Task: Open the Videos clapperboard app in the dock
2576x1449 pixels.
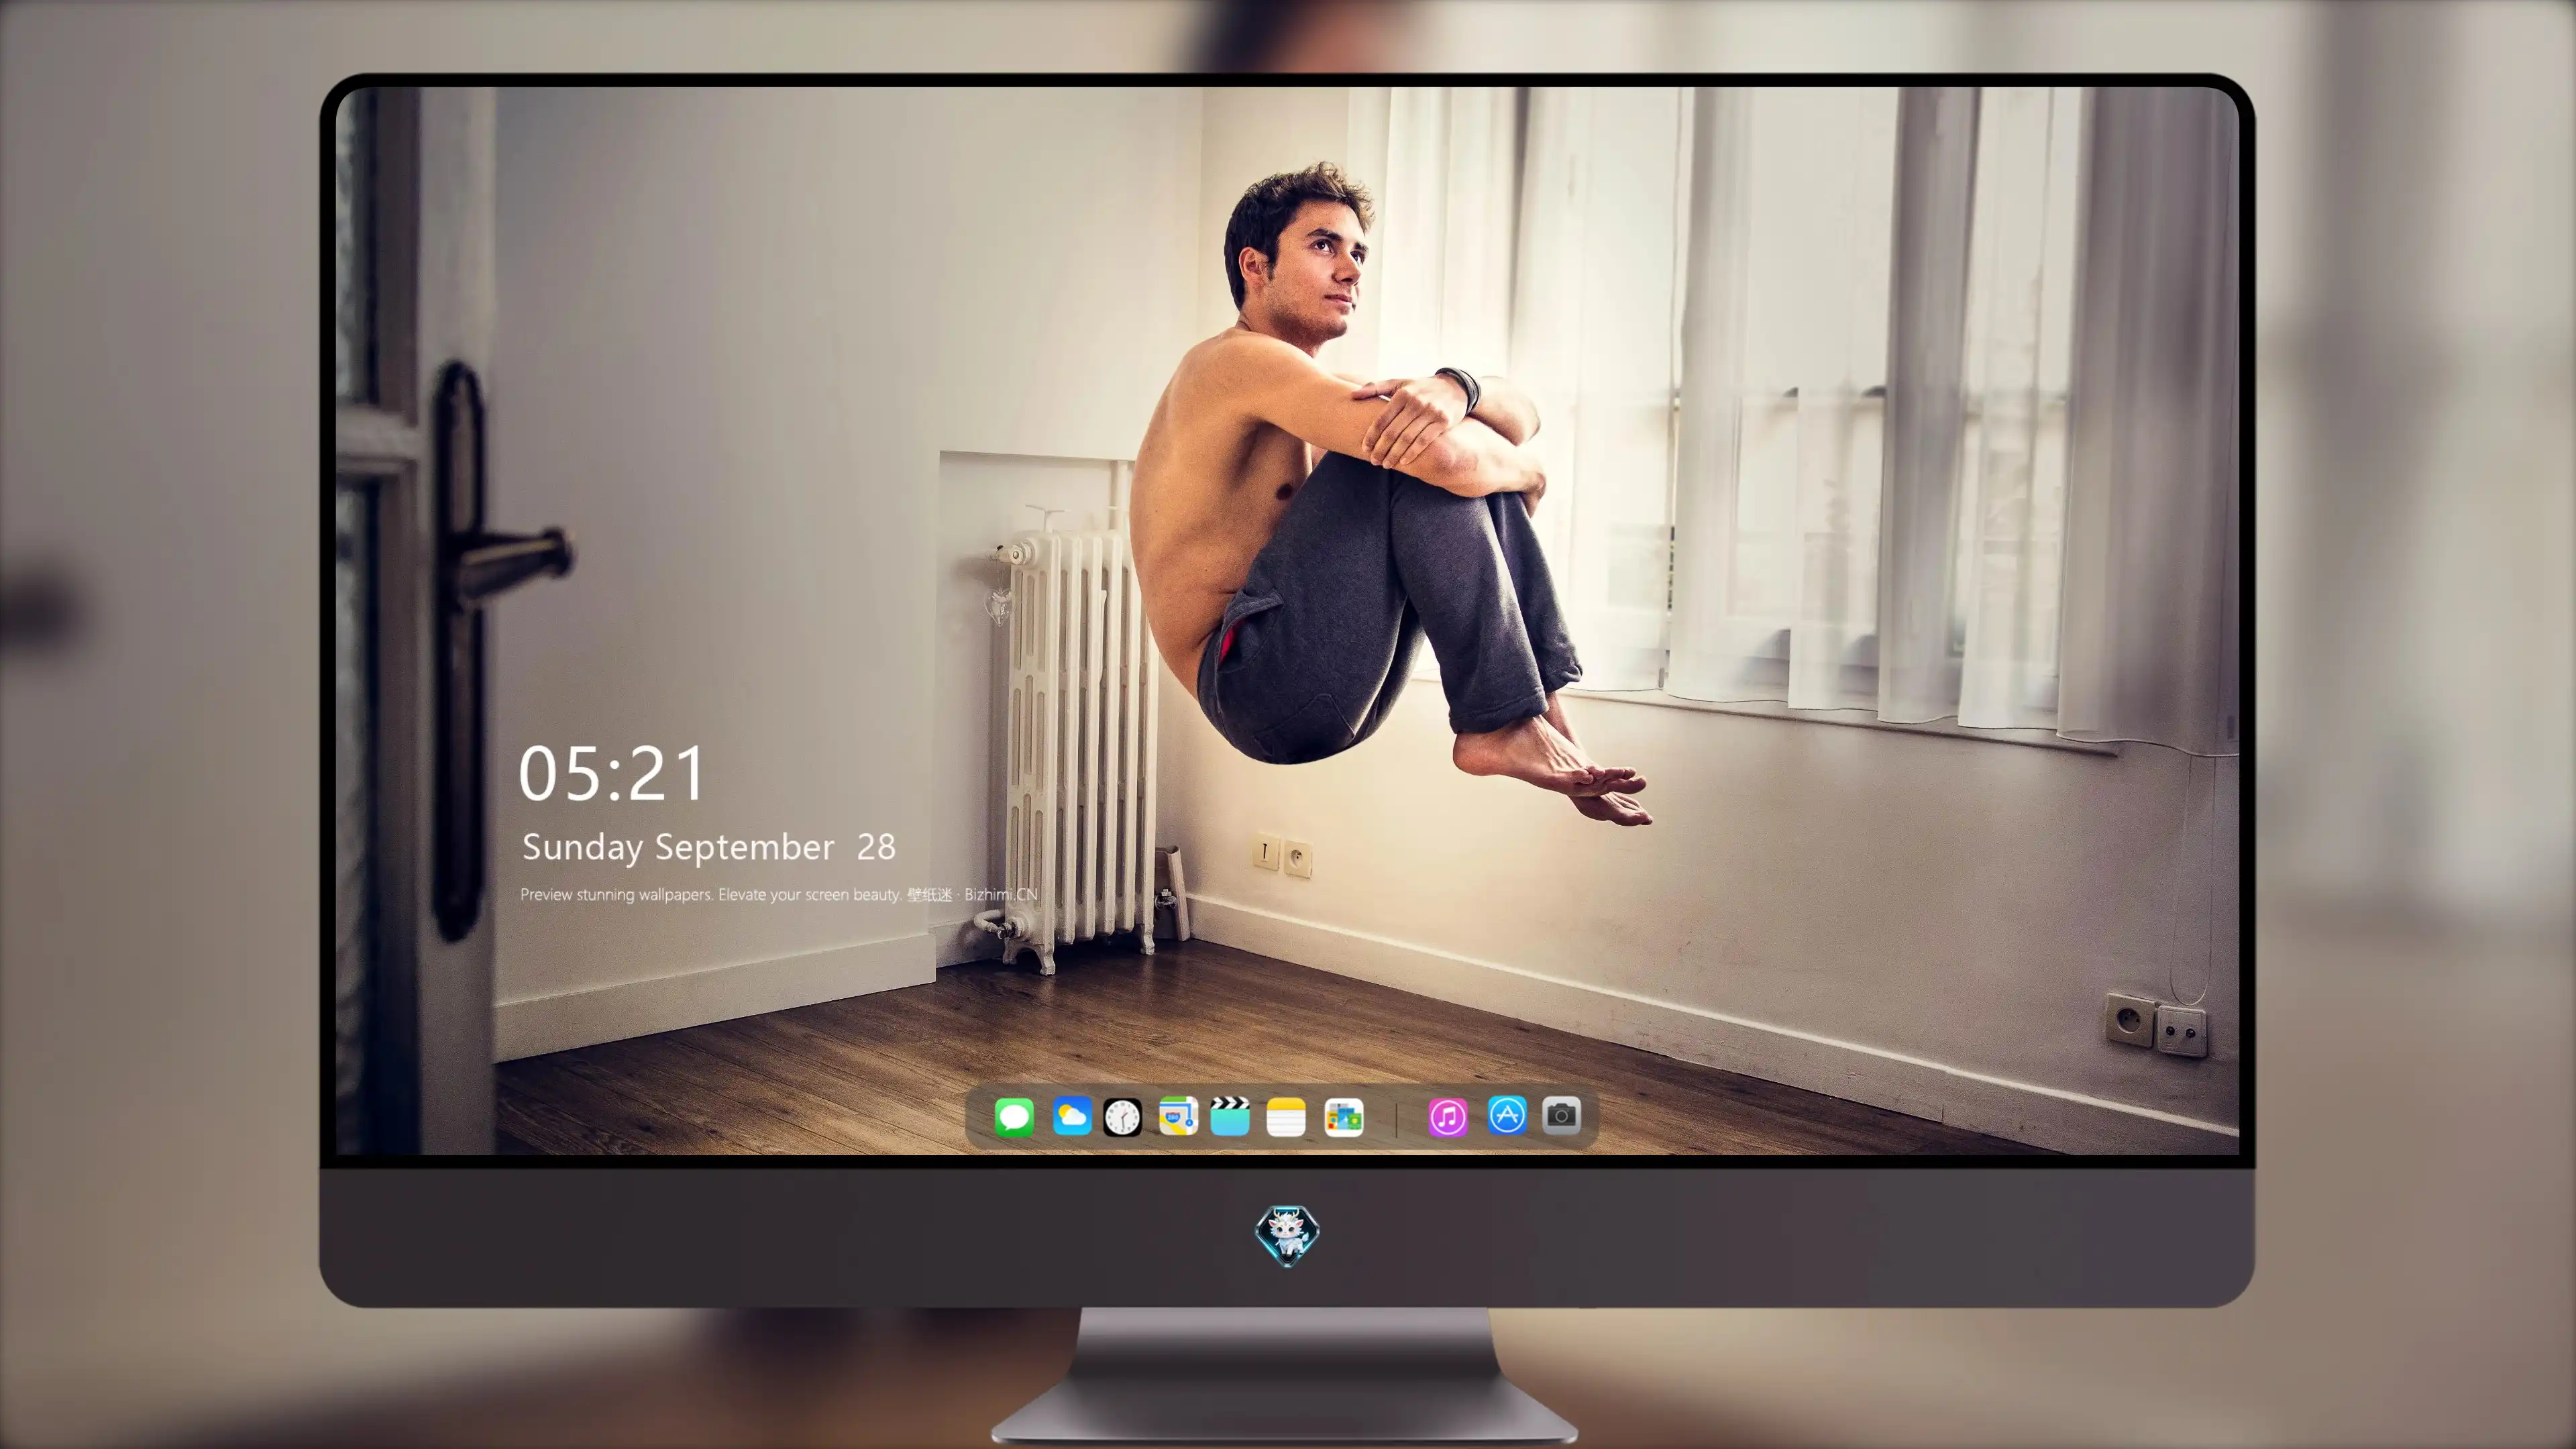Action: point(1230,1116)
